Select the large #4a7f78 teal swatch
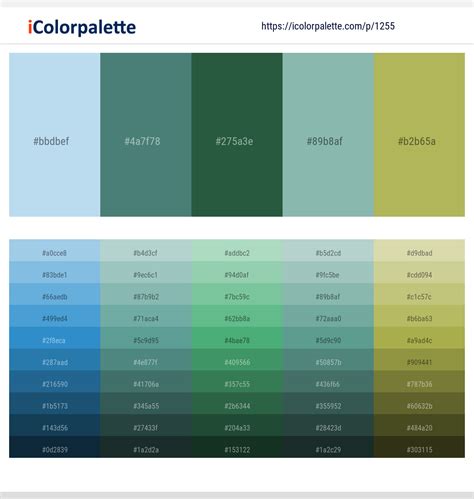This screenshot has height=499, width=474. (x=146, y=135)
